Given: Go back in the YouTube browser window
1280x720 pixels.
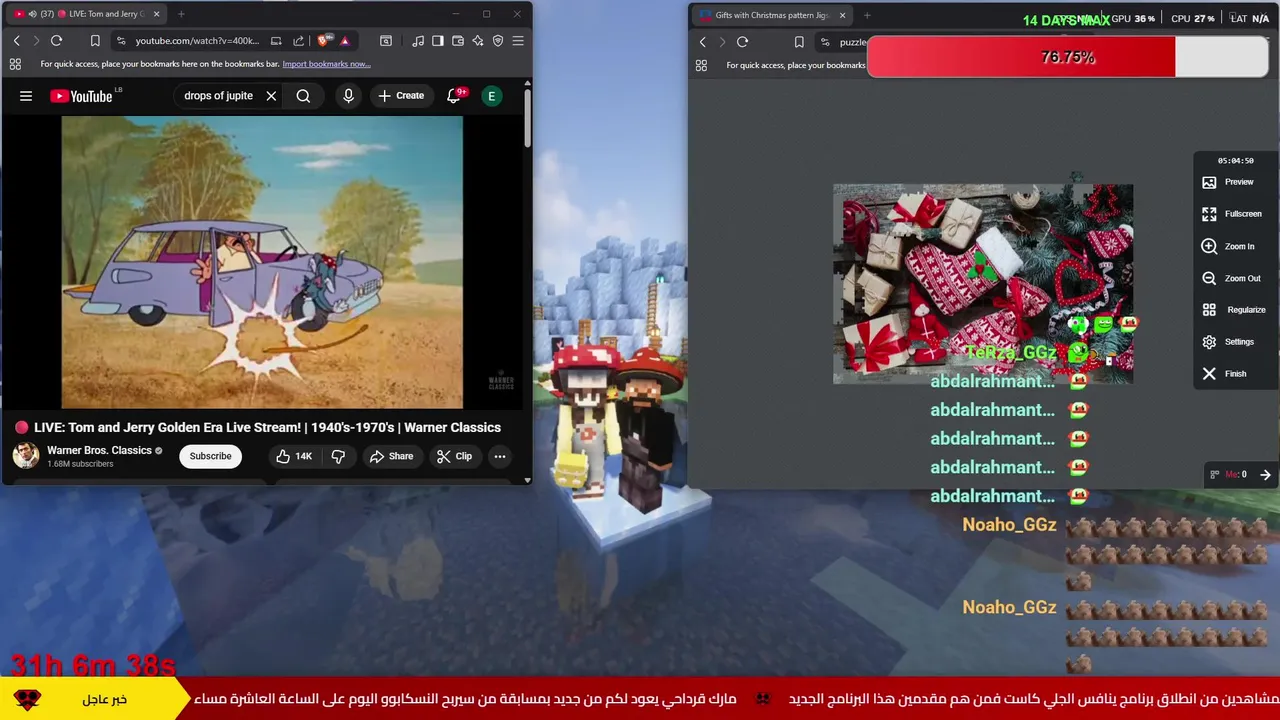Looking at the screenshot, I should 16,41.
